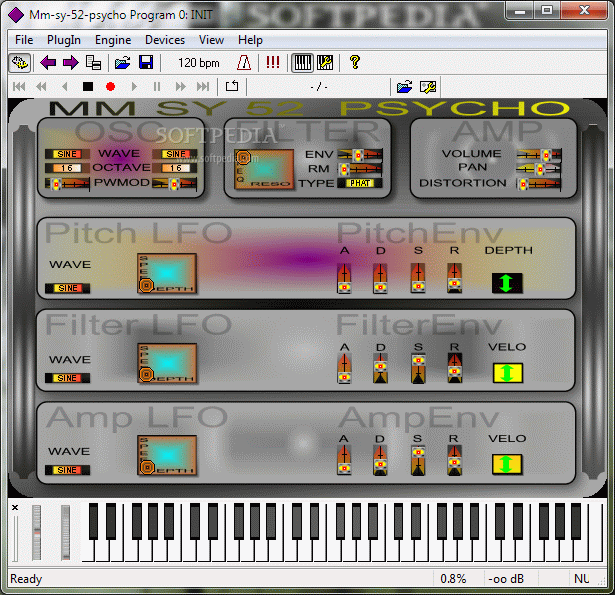Click the filter FEQ/RESO XY pad
Image resolution: width=615 pixels, height=595 pixels.
point(264,169)
